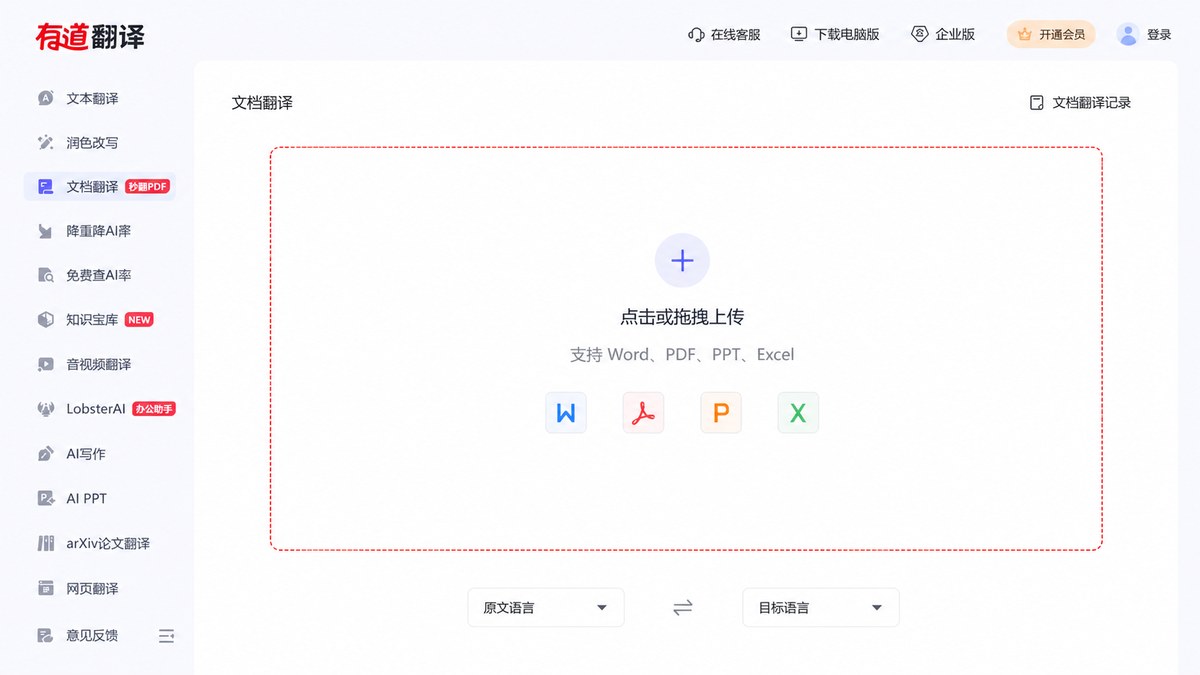This screenshot has width=1200, height=675.
Task: Click the 文本翻译 sidebar icon
Action: [46, 98]
